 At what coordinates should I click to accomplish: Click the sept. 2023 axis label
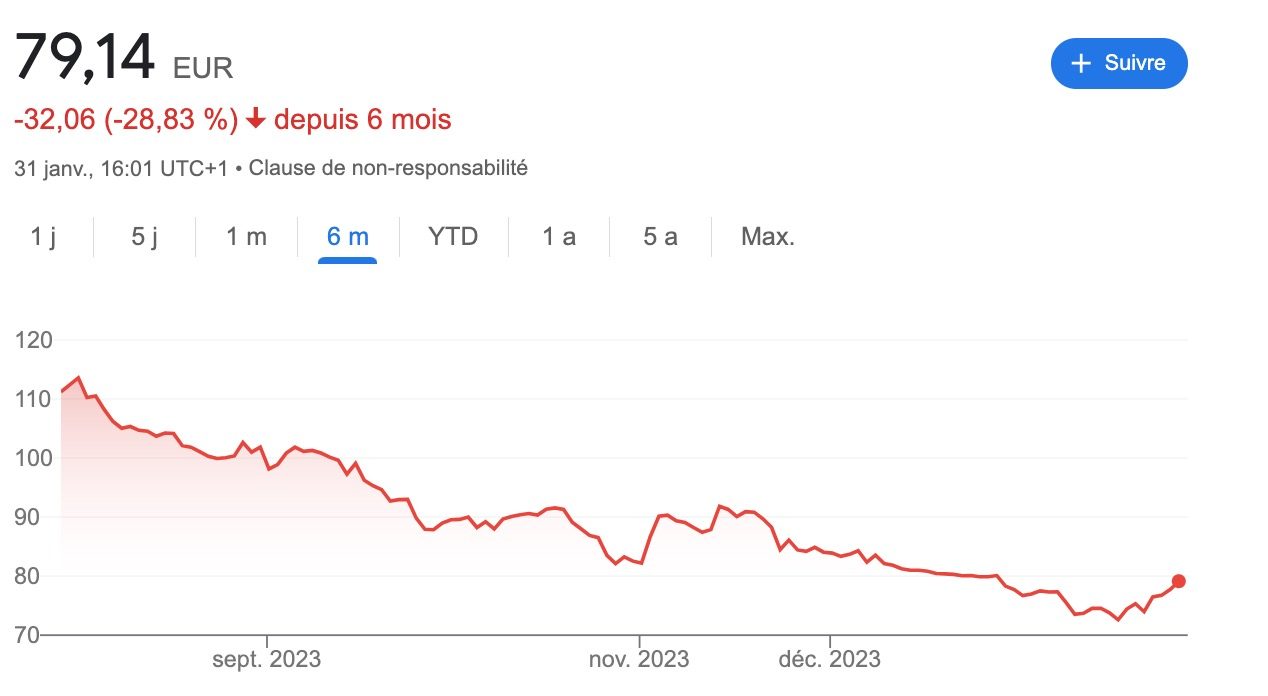267,659
